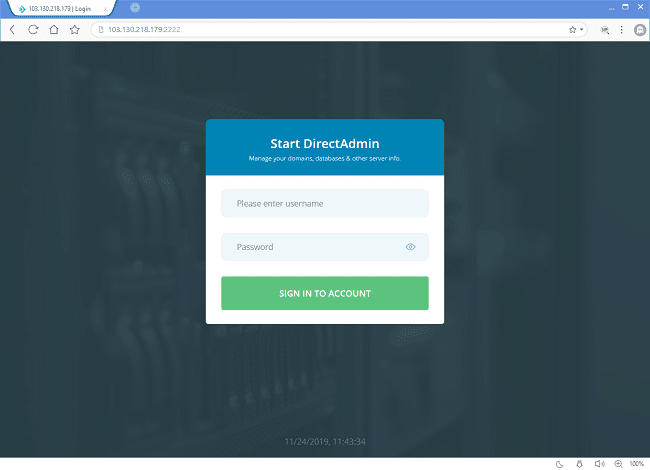Bookmark page with the toolbar star icon

pos(74,30)
